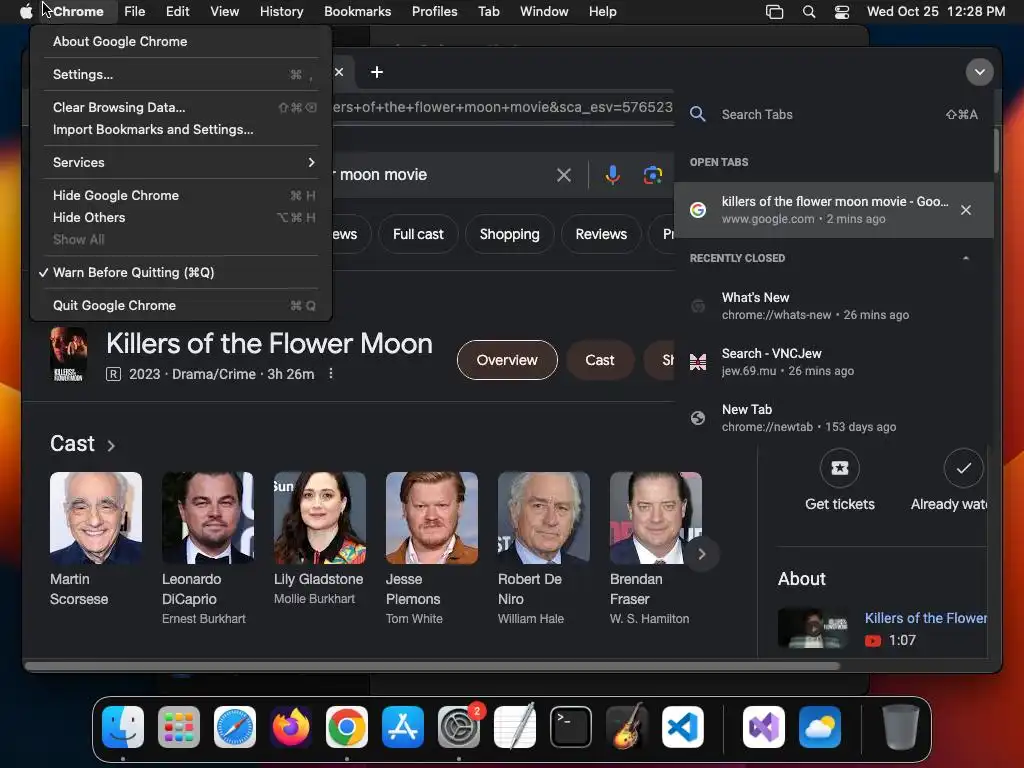Open System Settings from the Dock

click(459, 727)
